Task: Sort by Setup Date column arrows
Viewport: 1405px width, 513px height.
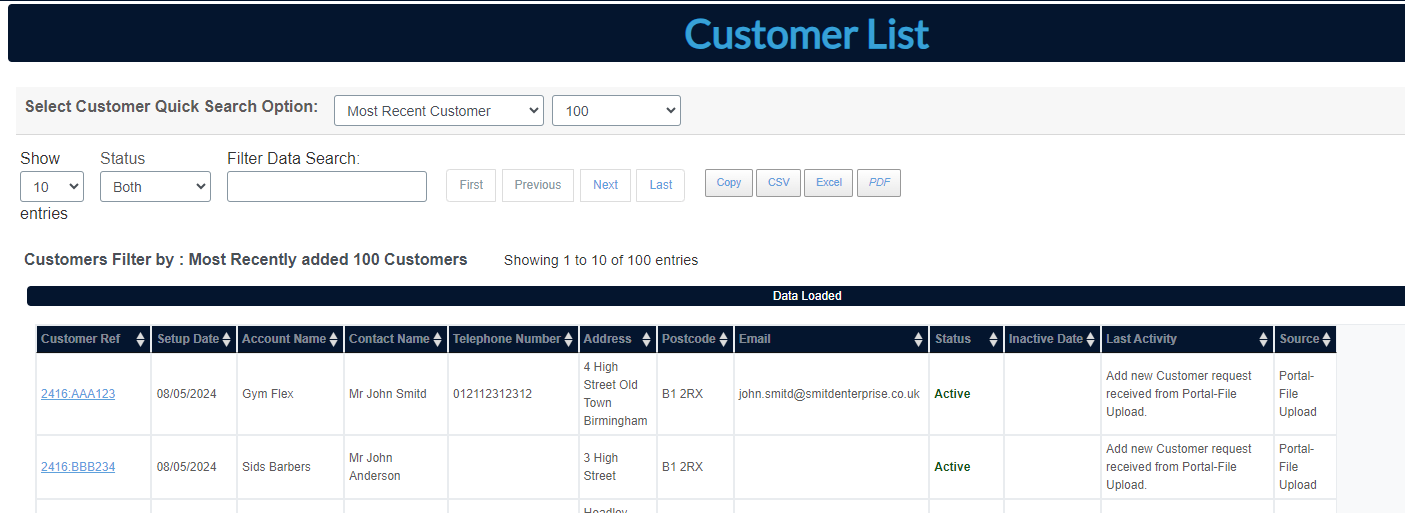Action: pyautogui.click(x=227, y=340)
